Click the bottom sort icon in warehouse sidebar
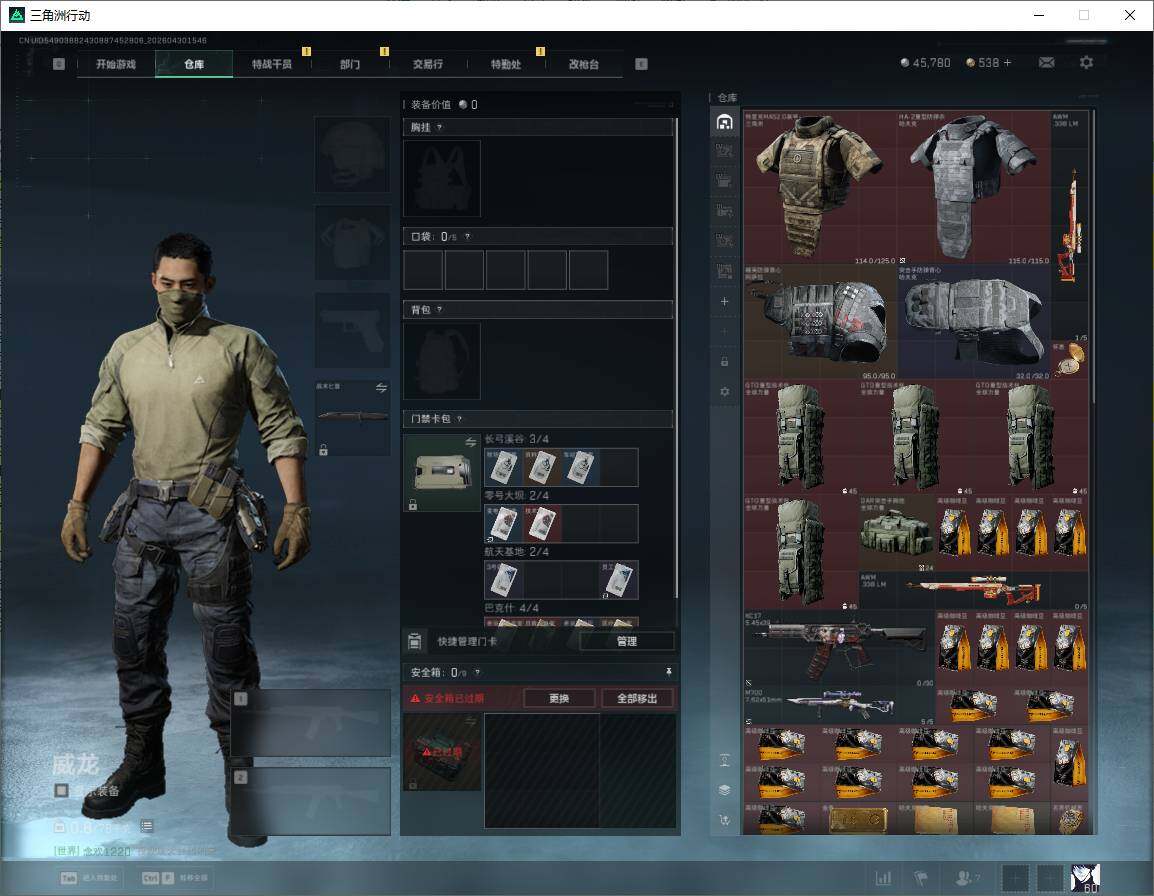The image size is (1154, 896). click(x=724, y=819)
